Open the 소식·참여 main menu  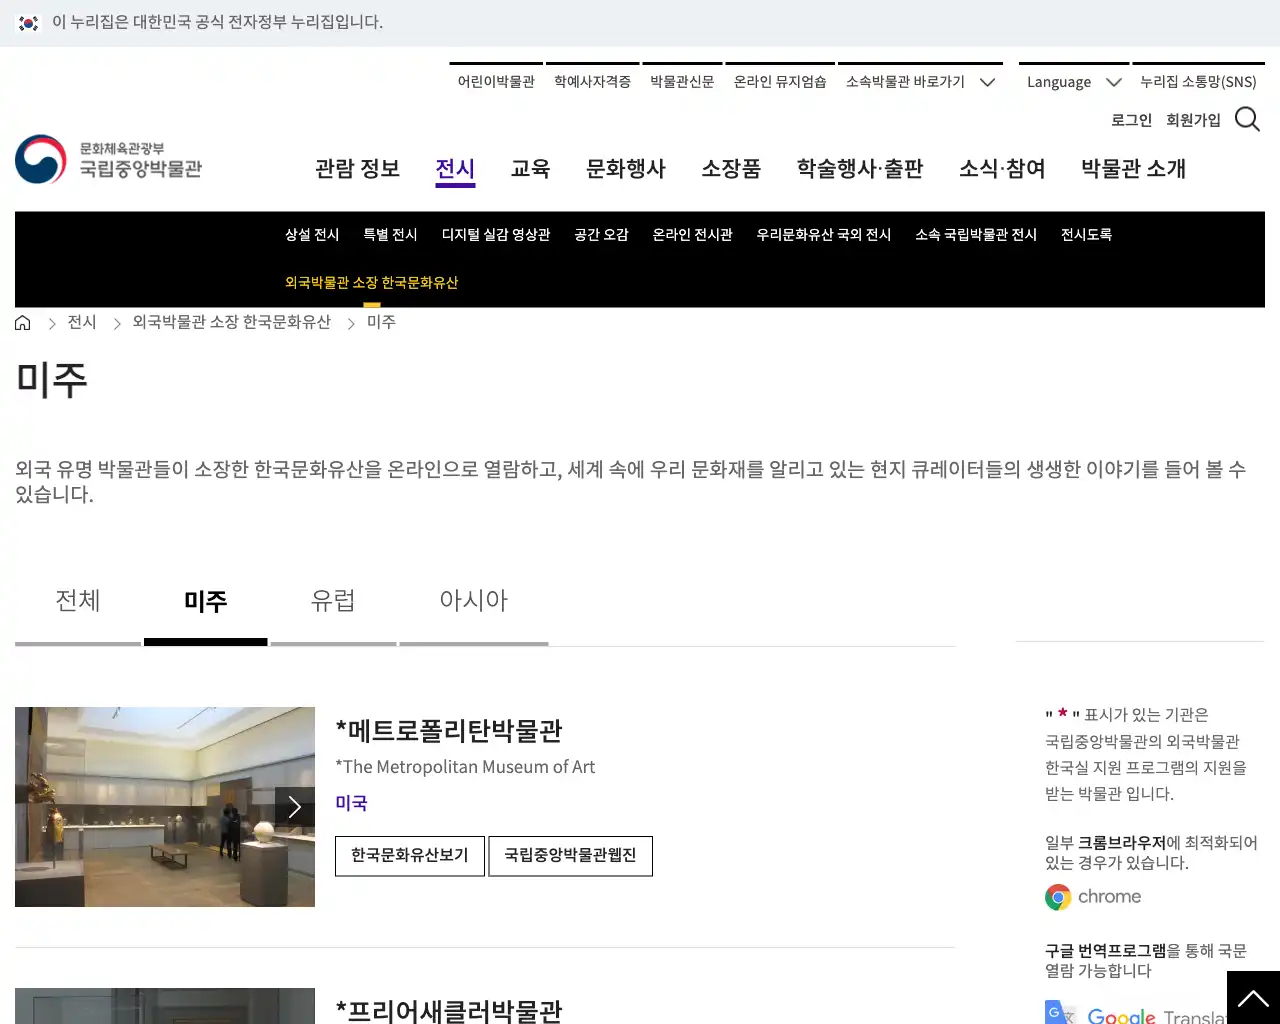(x=1002, y=169)
